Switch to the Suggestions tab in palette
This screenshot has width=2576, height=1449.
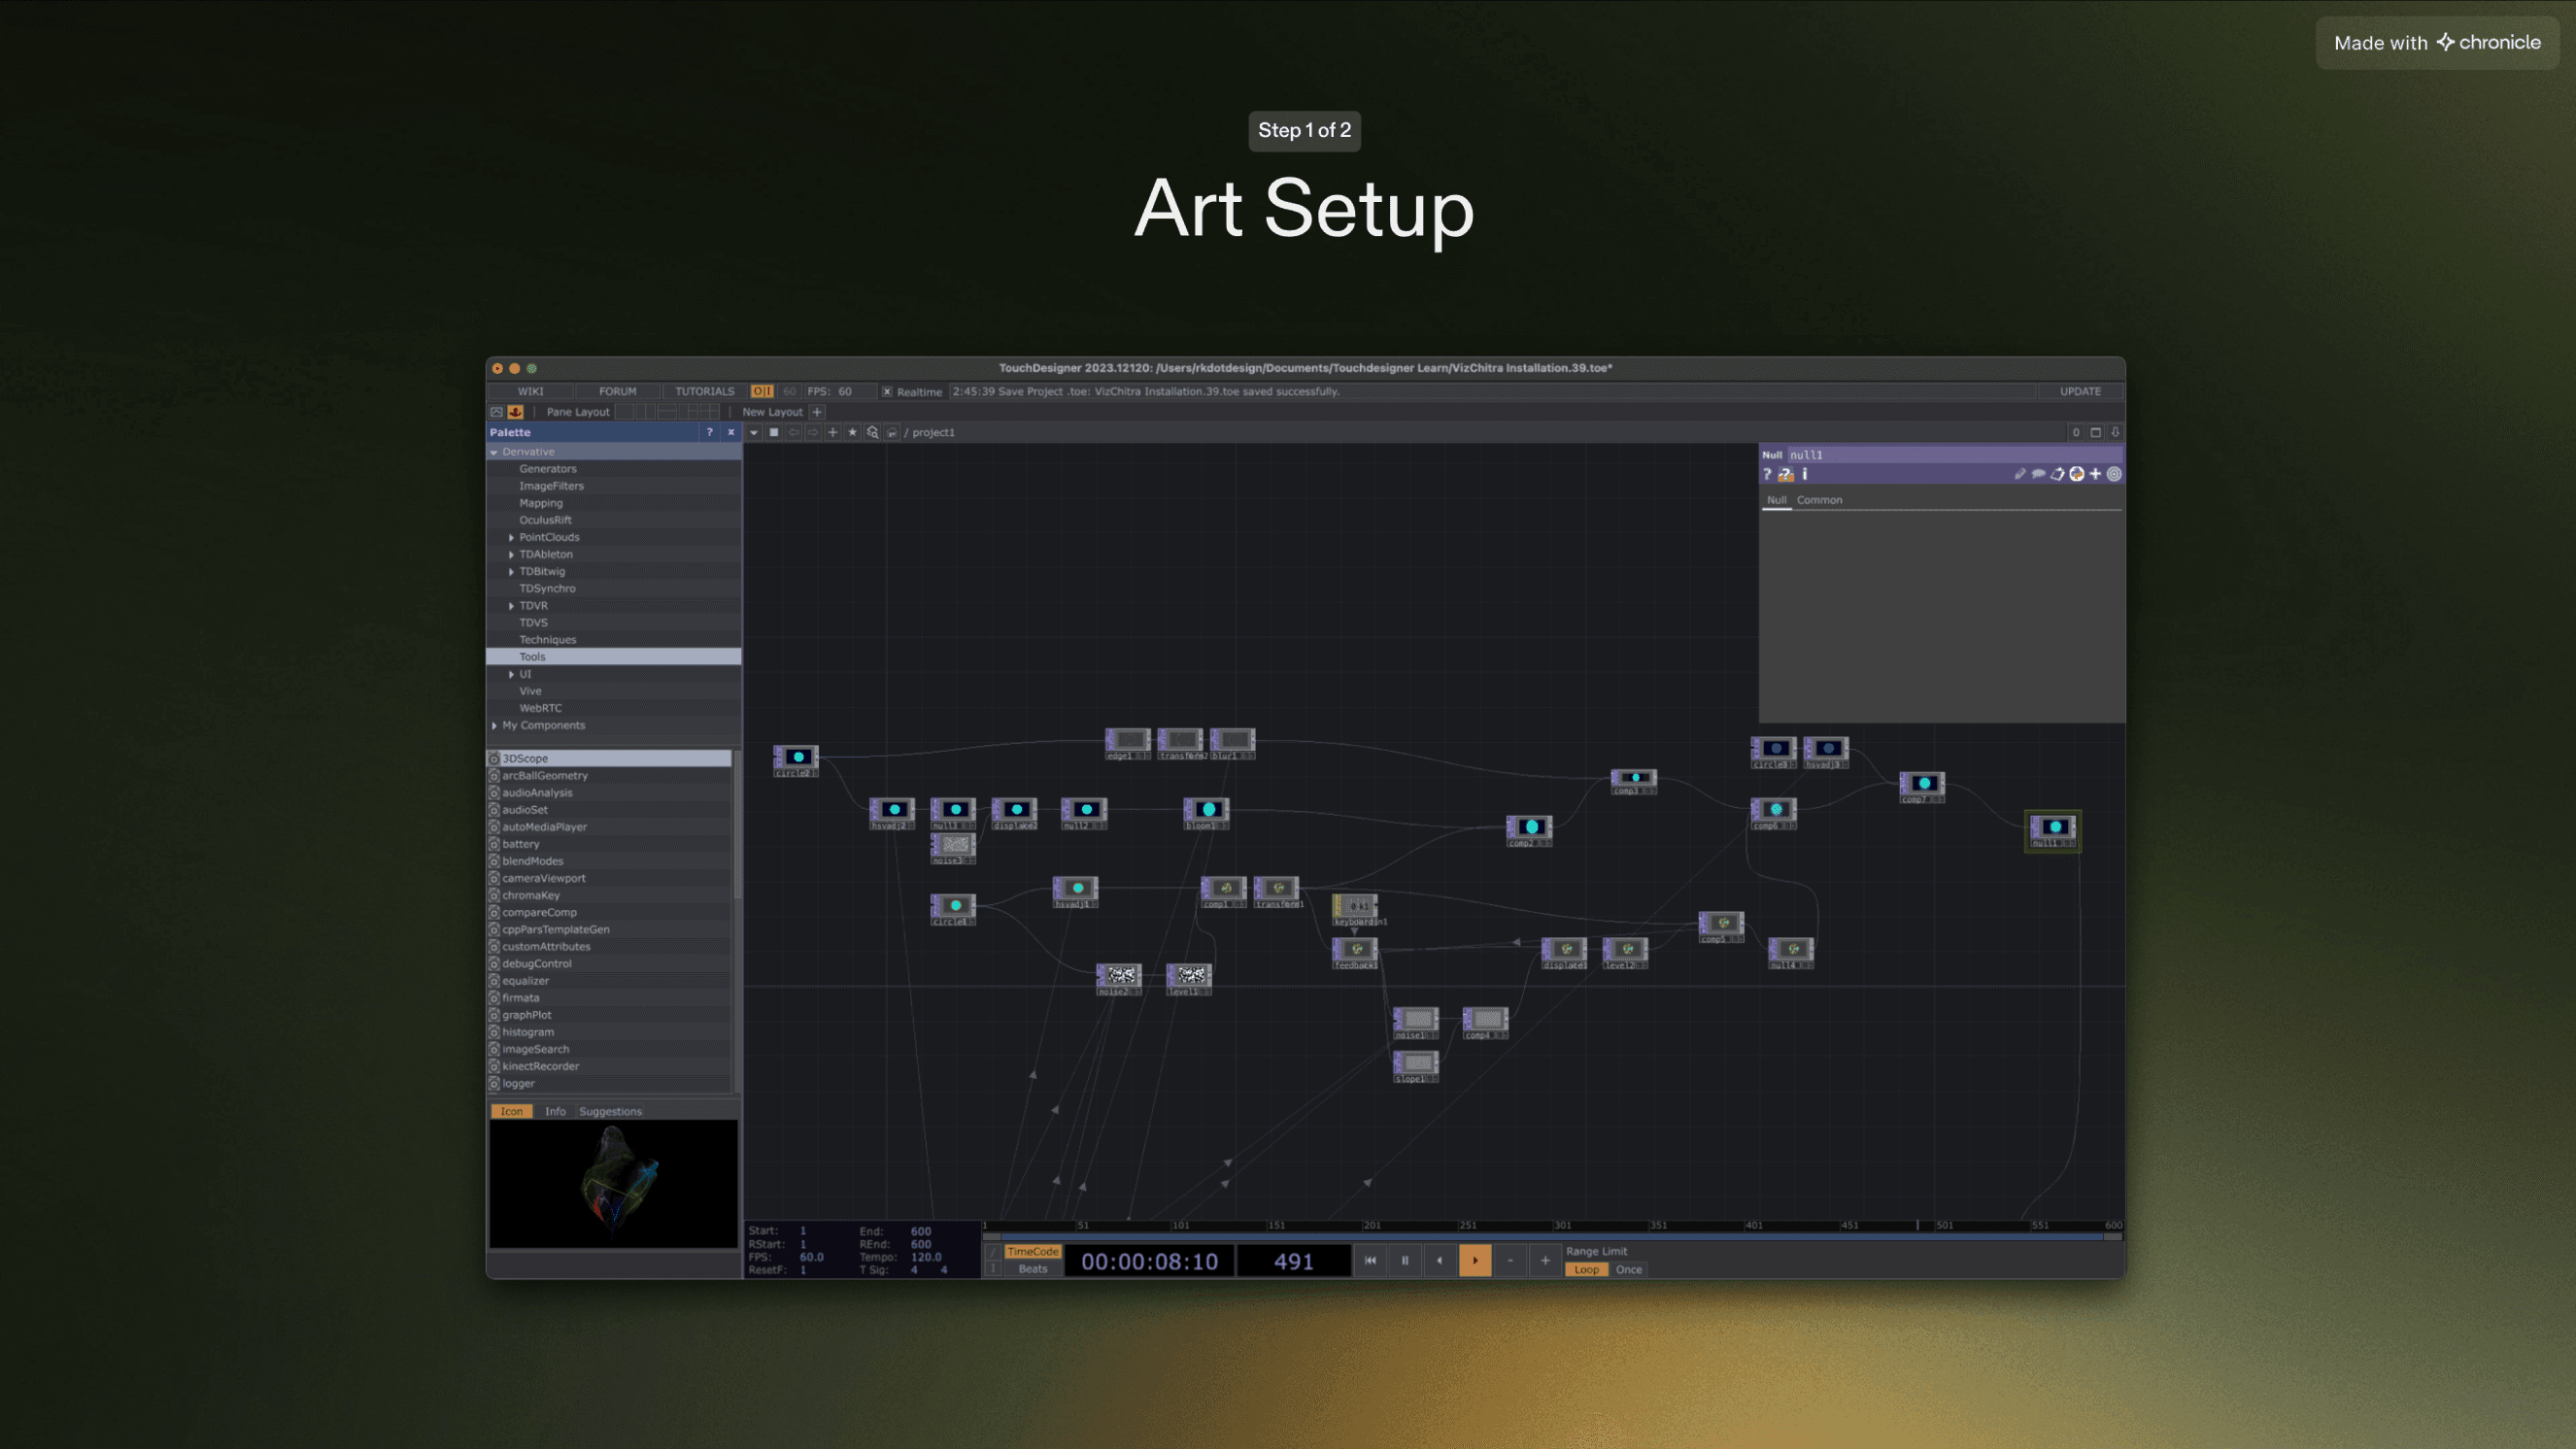(610, 1111)
